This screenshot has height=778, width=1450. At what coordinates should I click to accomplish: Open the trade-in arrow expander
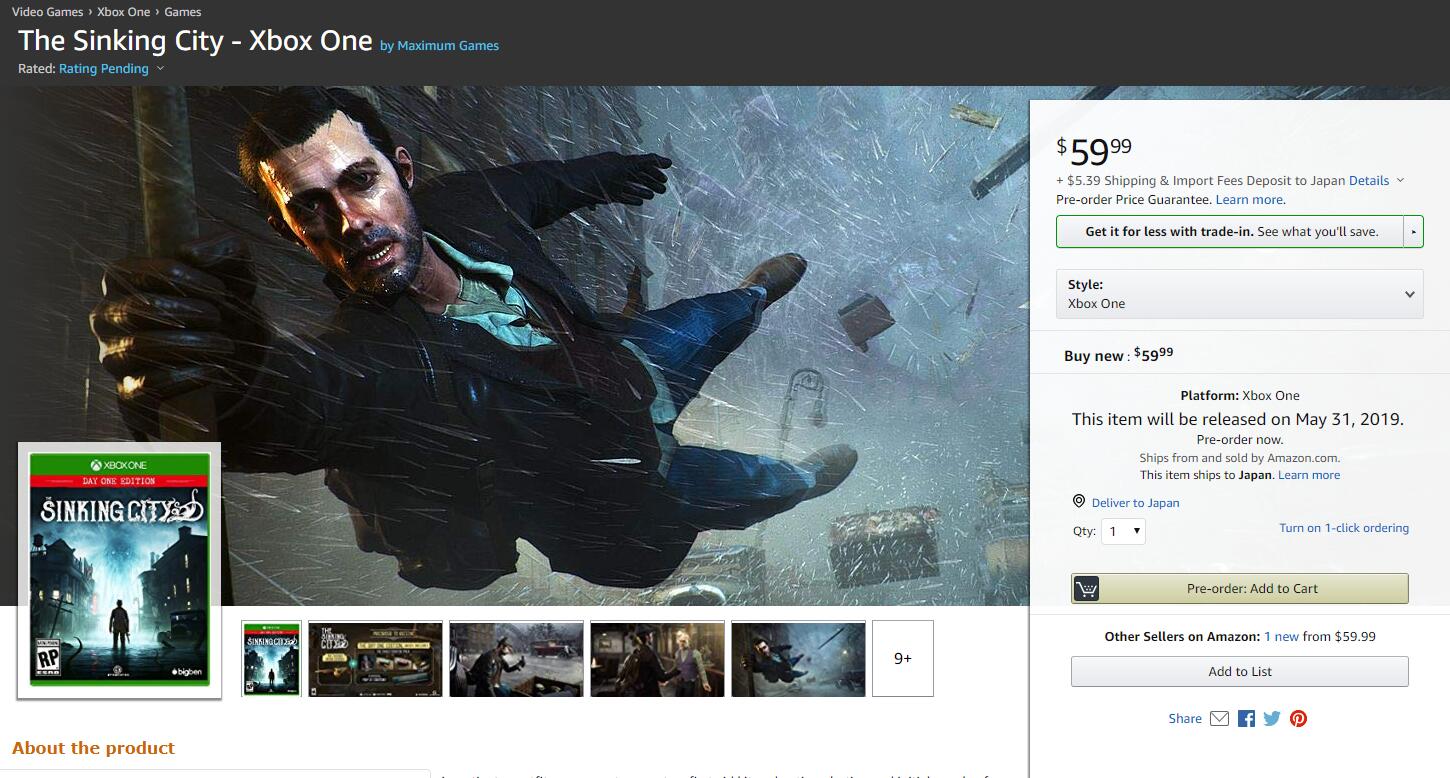[1413, 232]
